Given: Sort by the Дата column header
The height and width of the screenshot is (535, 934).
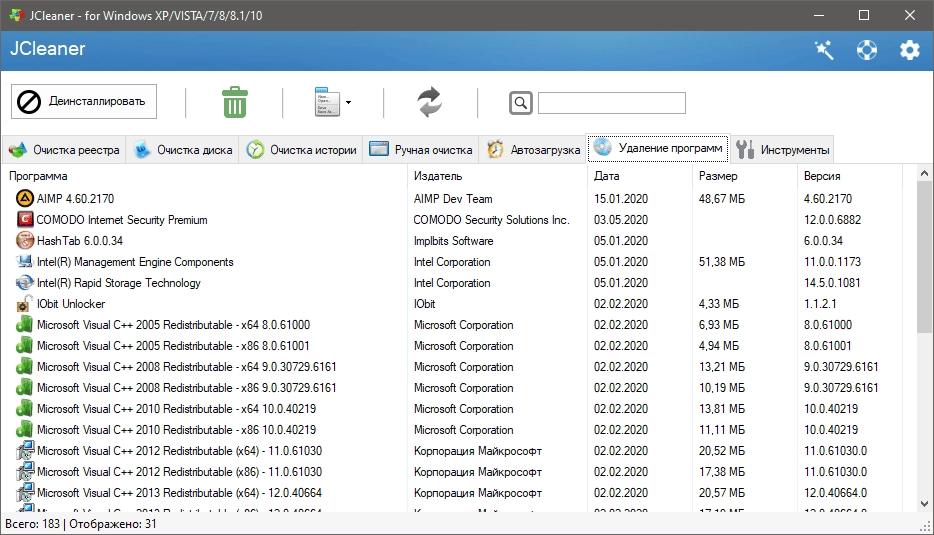Looking at the screenshot, I should click(x=606, y=176).
